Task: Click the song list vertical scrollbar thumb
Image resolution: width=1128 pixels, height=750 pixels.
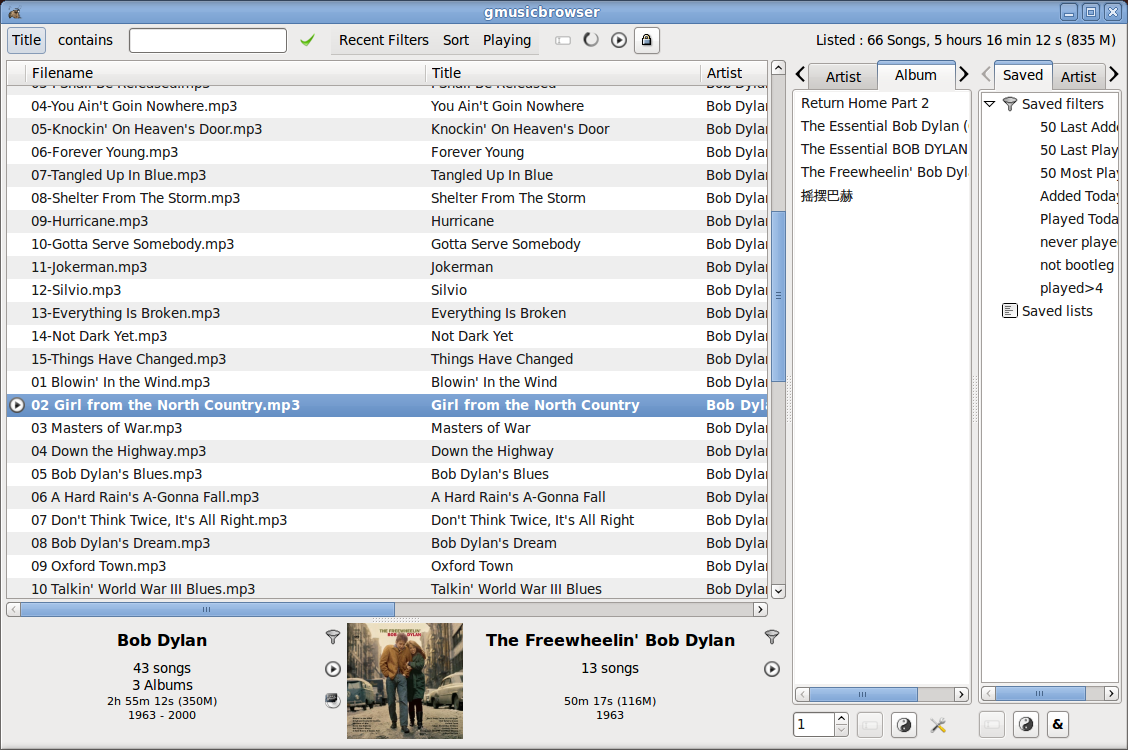Action: click(778, 294)
